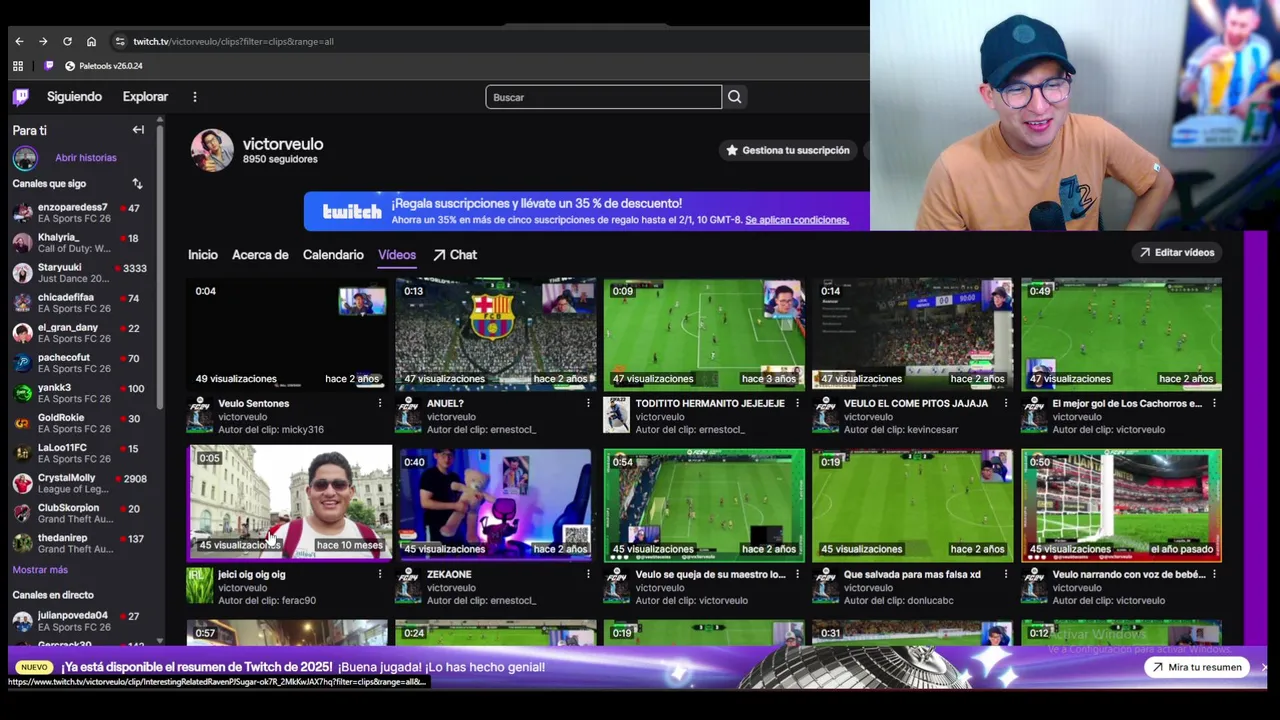Open LaLoo11FC channel in sidebar
This screenshot has width=1280, height=720.
click(80, 453)
